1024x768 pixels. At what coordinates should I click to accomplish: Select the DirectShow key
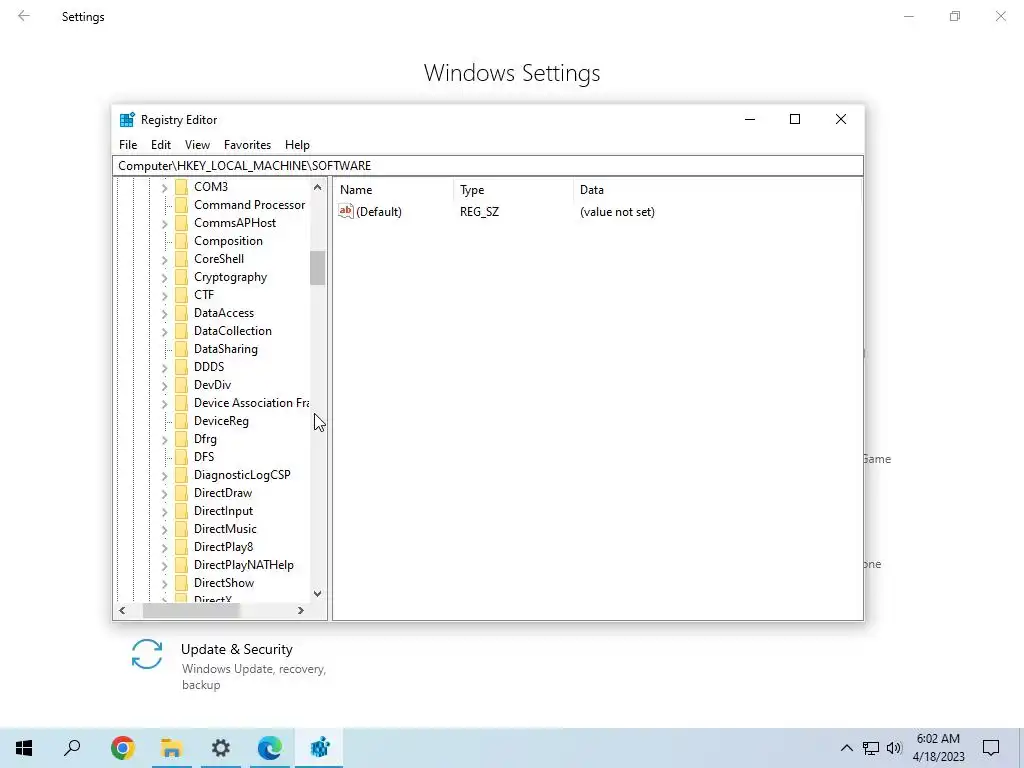pos(224,583)
